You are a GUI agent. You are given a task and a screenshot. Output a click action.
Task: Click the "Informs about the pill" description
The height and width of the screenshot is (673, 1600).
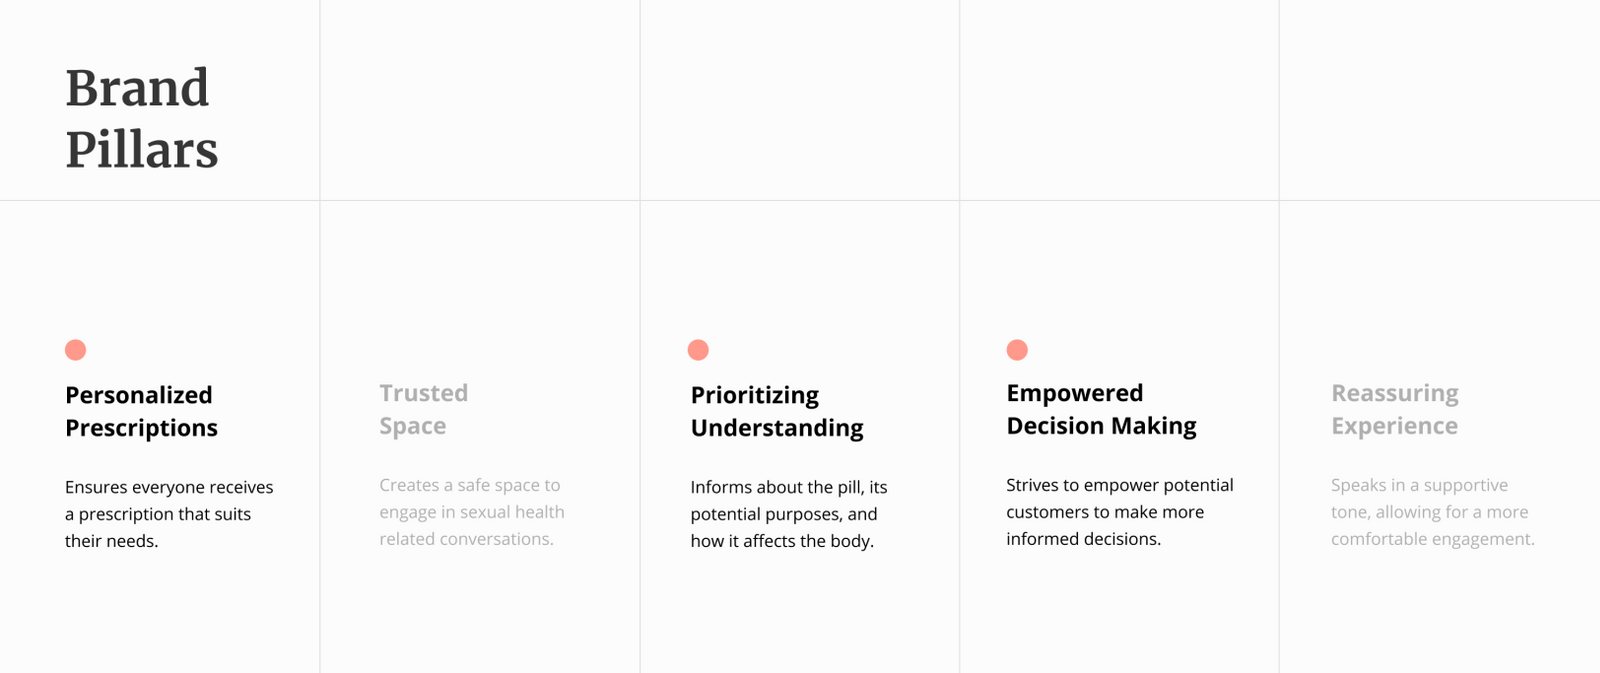788,514
